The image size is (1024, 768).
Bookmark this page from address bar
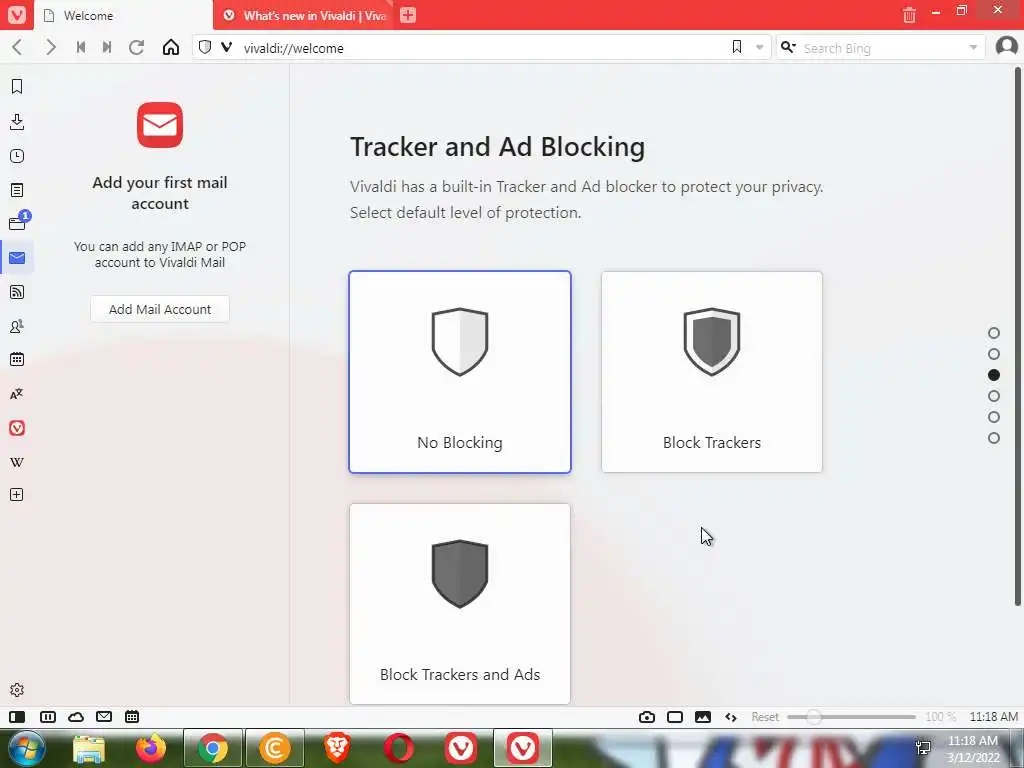737,47
